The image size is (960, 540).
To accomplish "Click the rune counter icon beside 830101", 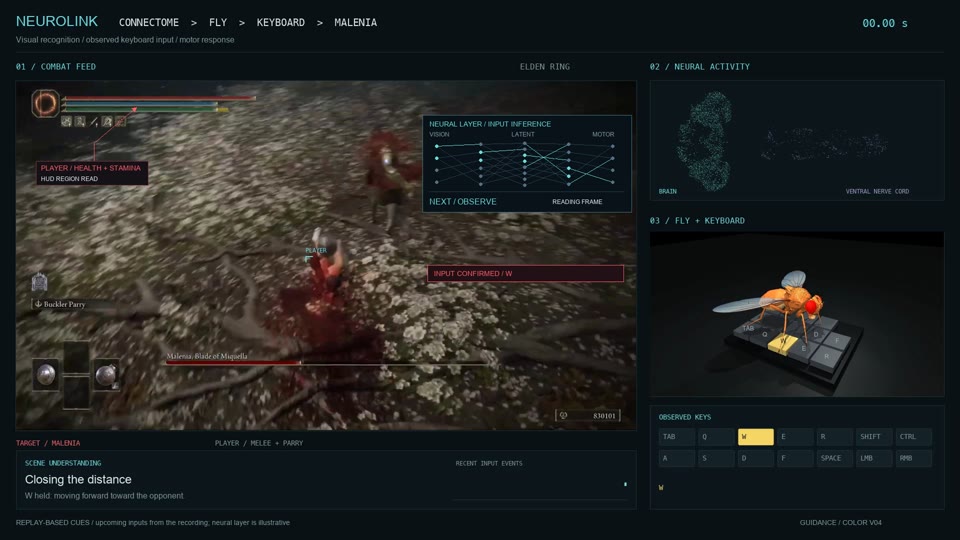I will coord(563,416).
